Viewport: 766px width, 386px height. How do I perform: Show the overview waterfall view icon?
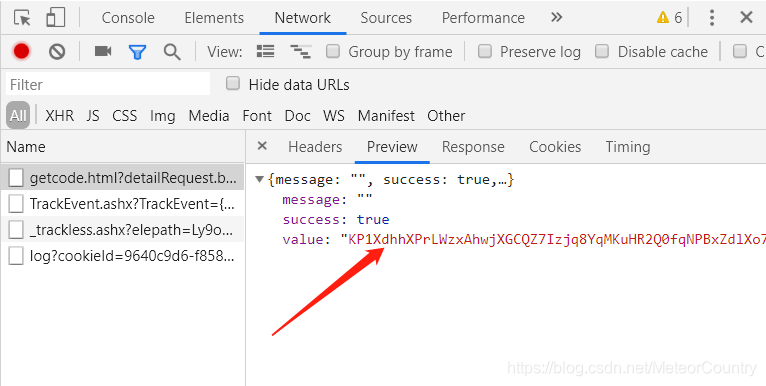point(300,51)
